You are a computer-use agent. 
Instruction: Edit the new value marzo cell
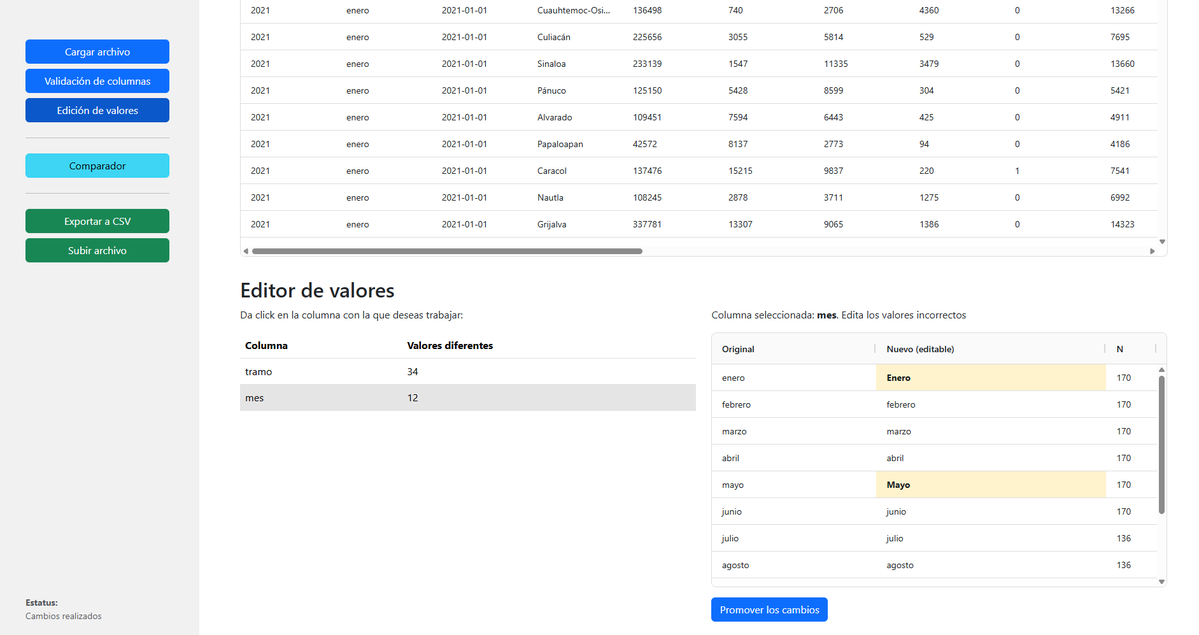tap(990, 431)
